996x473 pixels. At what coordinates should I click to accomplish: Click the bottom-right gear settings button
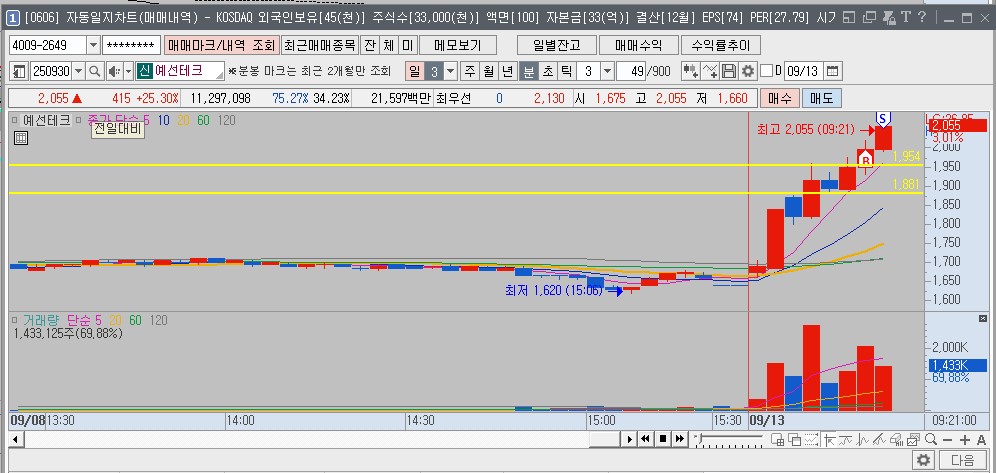(924, 460)
